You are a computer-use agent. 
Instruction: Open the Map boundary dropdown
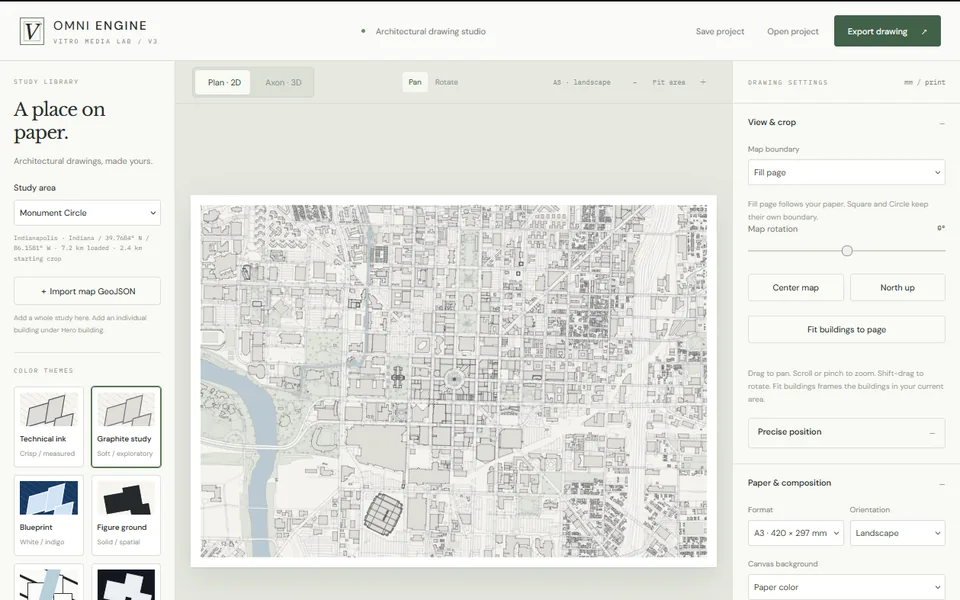846,173
